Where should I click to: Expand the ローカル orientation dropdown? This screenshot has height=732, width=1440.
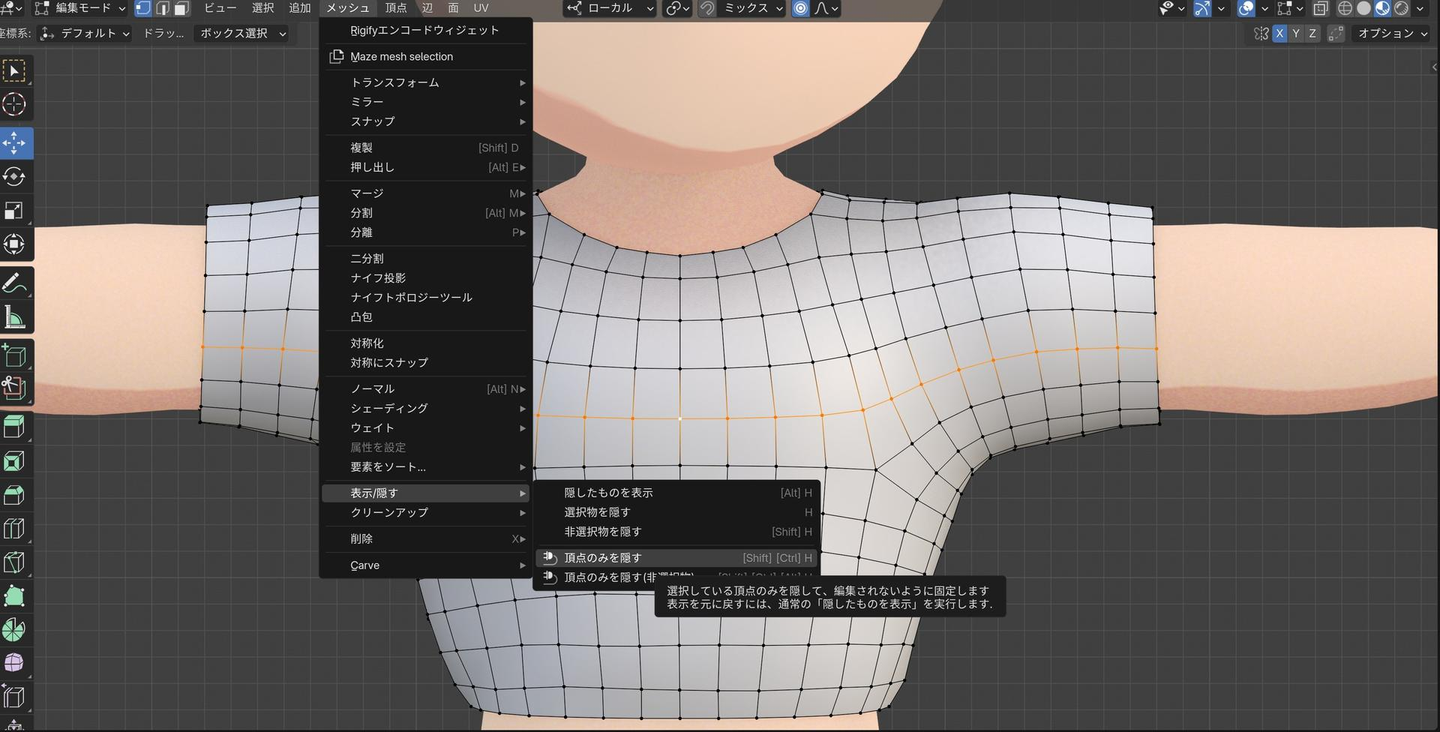coord(610,8)
